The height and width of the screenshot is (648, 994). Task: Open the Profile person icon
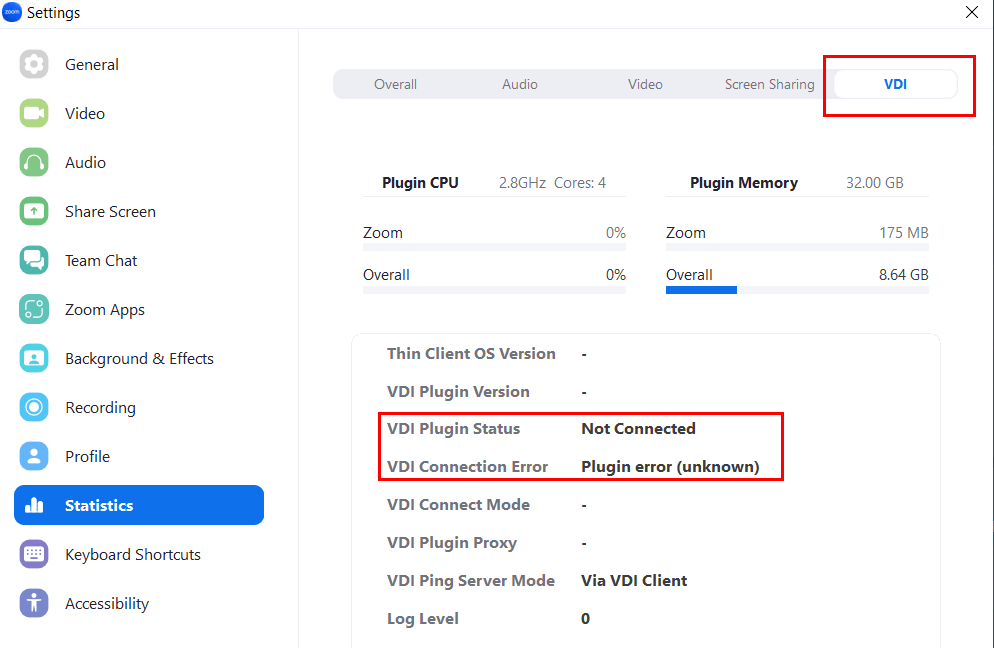[34, 457]
